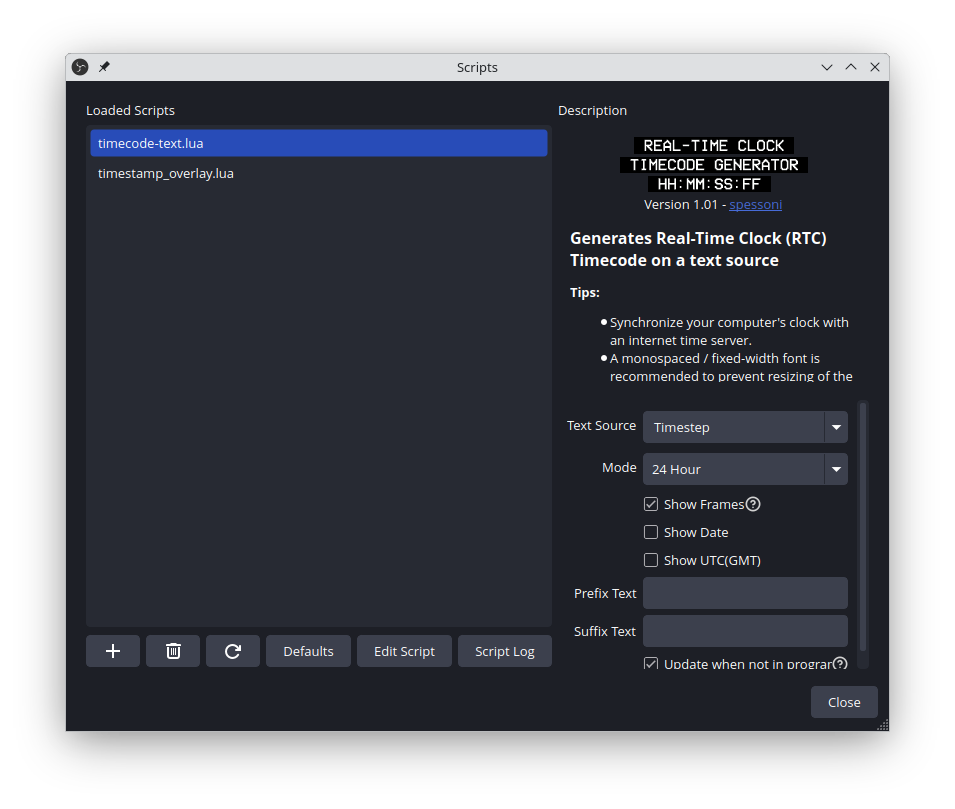Open the Script Log

click(504, 651)
